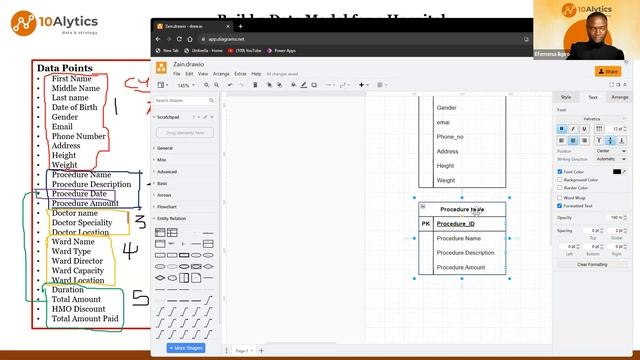
Task: Center-align text horizontally
Action: point(573,140)
